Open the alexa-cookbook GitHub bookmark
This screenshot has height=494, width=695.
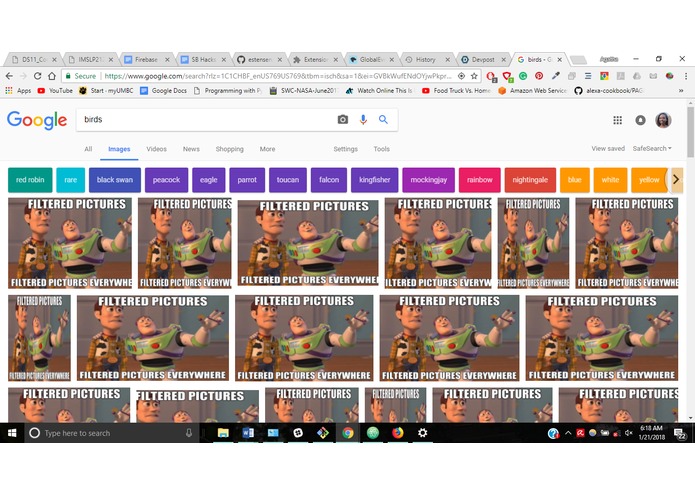click(x=608, y=90)
